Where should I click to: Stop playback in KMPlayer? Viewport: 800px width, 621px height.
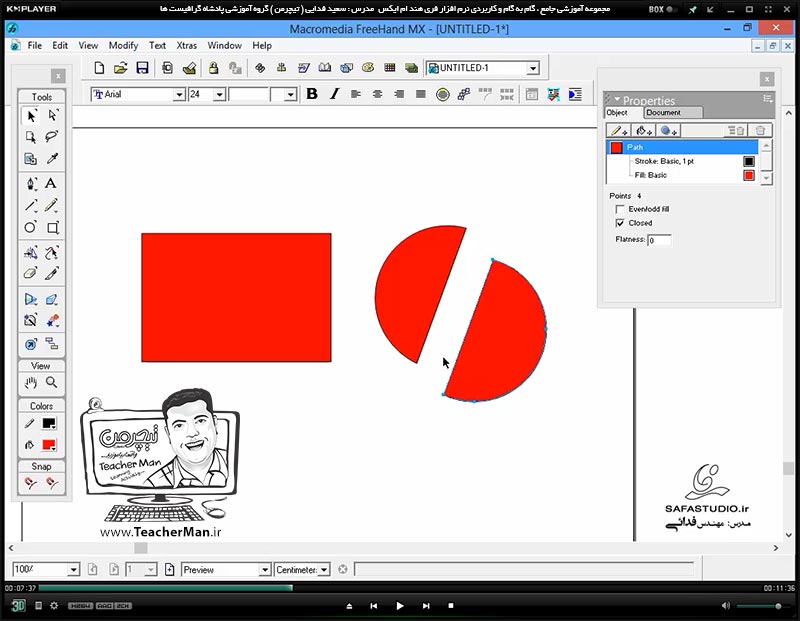(451, 606)
